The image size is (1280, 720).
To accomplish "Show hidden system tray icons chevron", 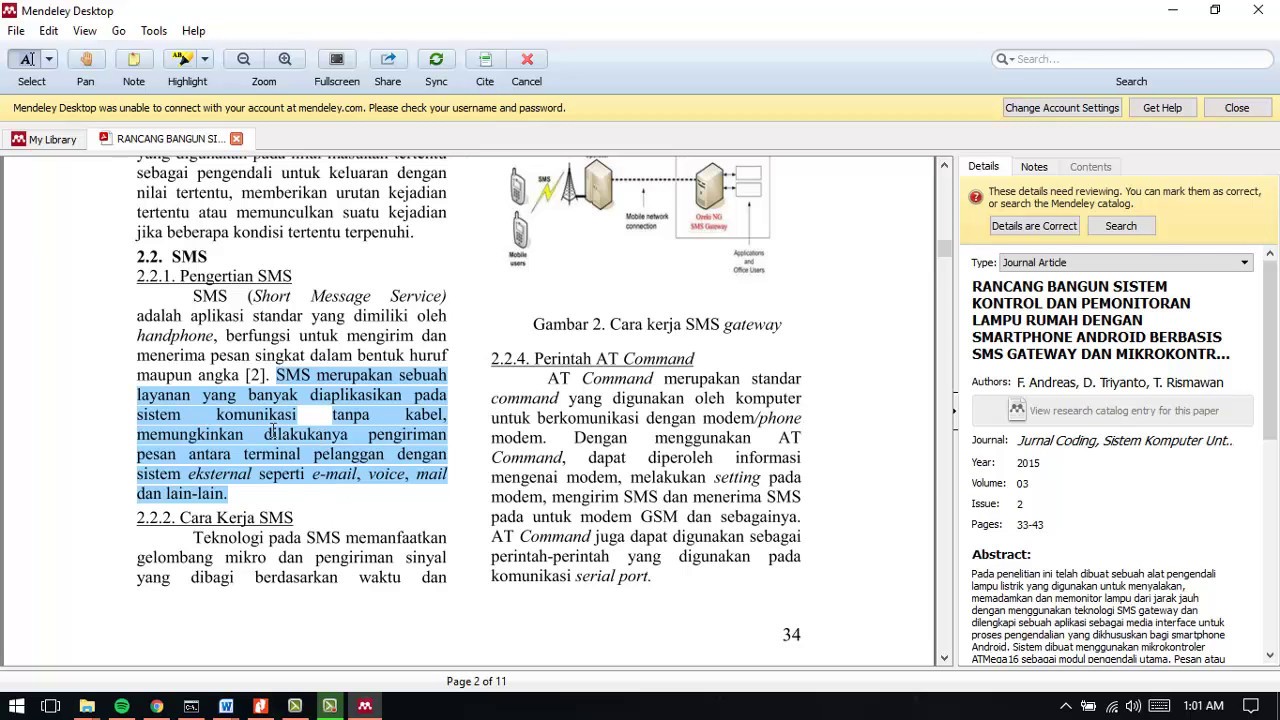I will pos(1066,706).
